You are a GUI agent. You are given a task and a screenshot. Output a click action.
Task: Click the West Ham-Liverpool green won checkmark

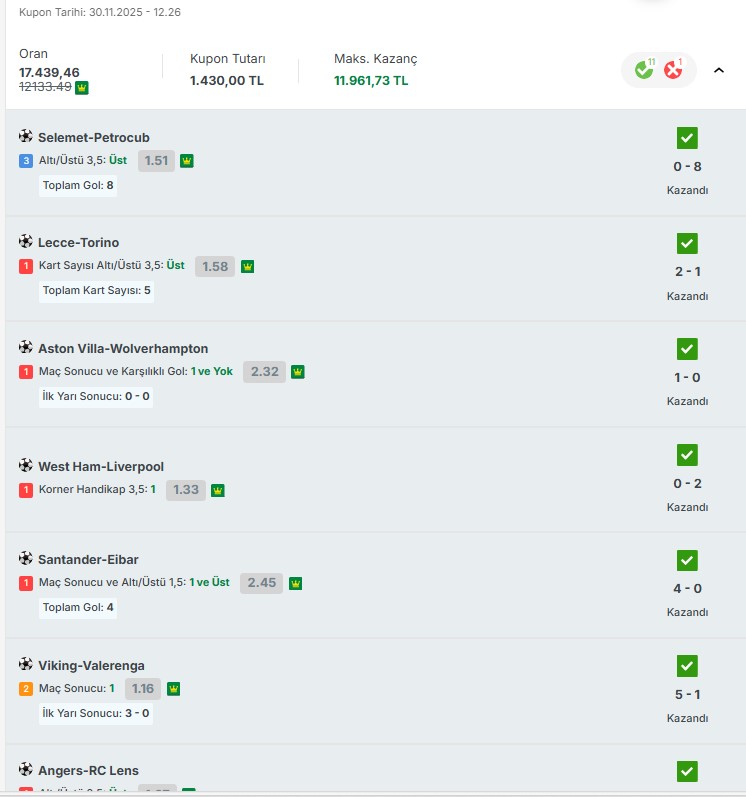pos(687,455)
